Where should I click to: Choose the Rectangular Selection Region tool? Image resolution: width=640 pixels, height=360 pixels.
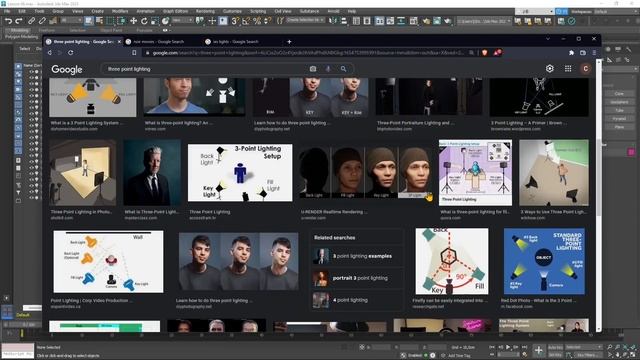coord(110,21)
